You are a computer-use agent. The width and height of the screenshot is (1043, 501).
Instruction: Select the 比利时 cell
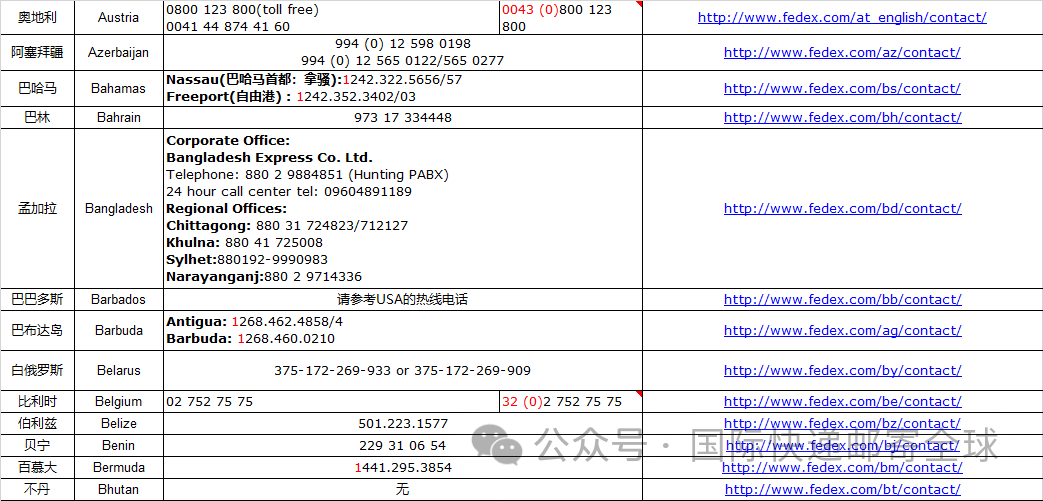coord(37,401)
